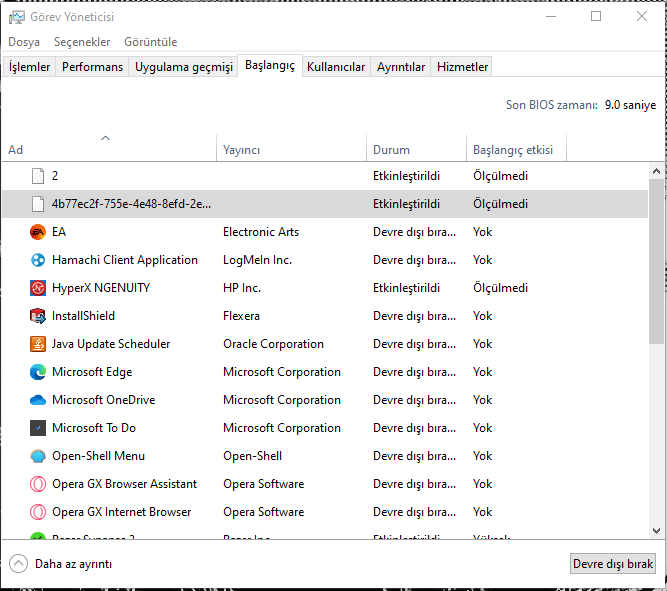The image size is (667, 591).
Task: Open the Dosya menu
Action: pos(24,42)
